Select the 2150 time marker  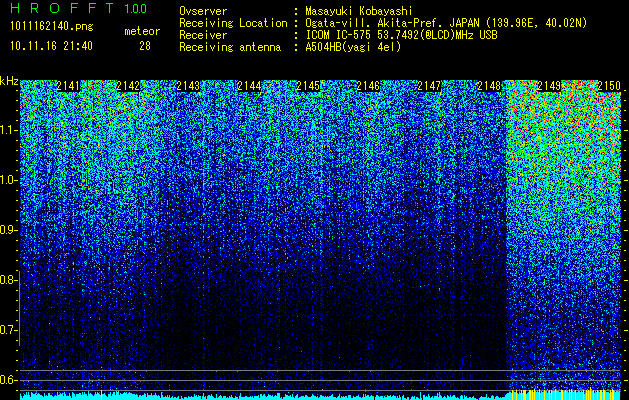609,86
